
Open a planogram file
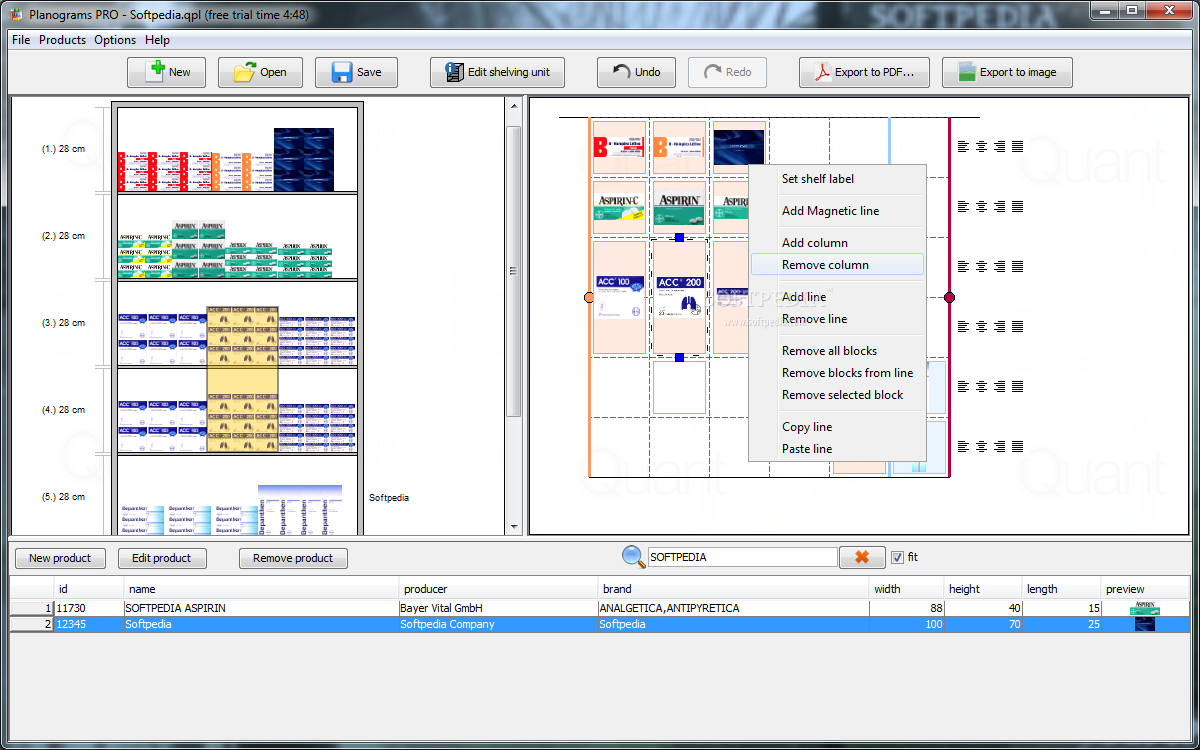coord(260,72)
